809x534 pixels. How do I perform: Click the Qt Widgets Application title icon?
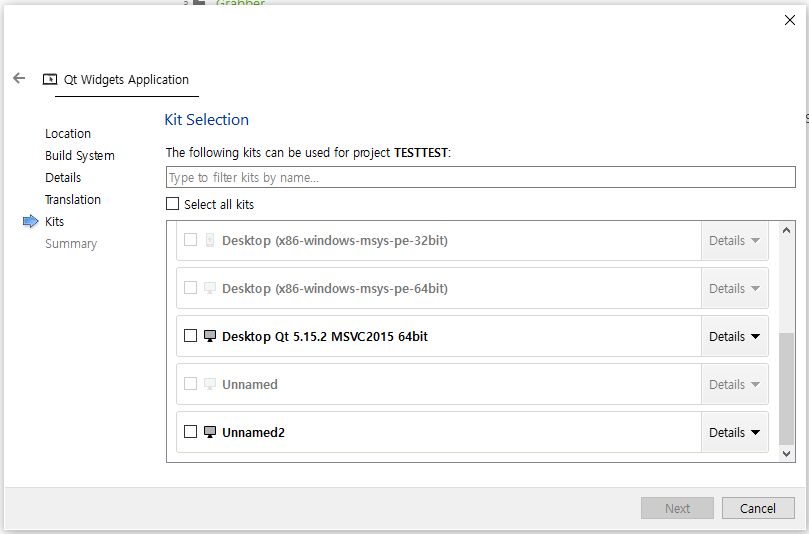click(50, 80)
